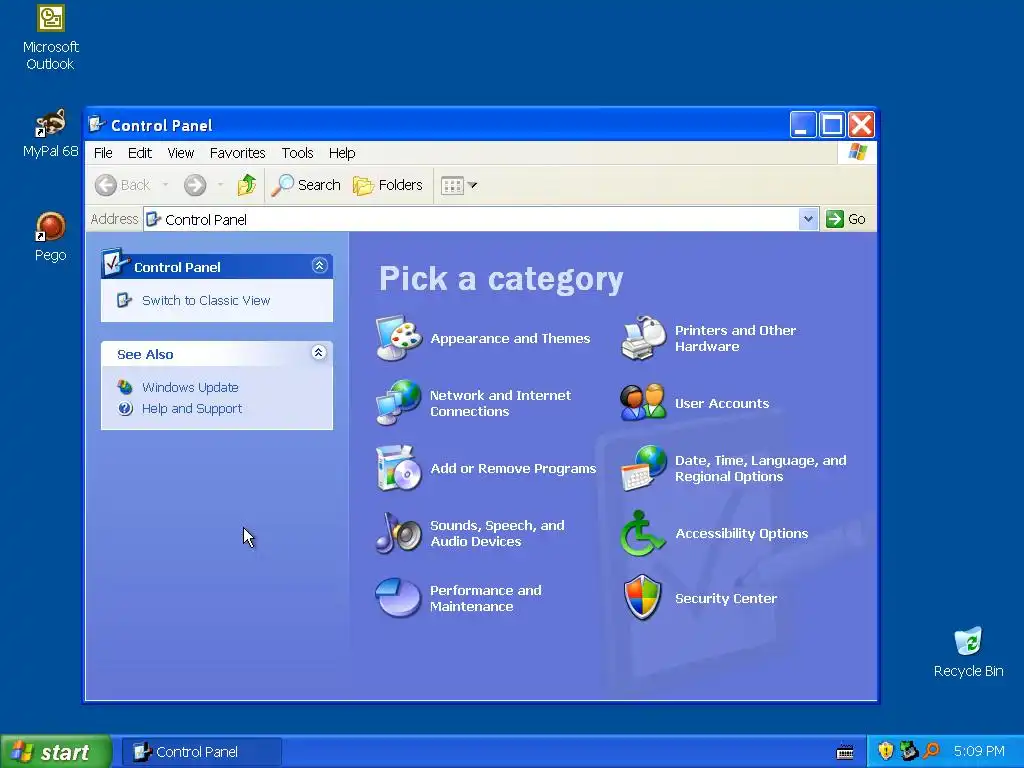The width and height of the screenshot is (1024, 768).
Task: Collapse the See Also panel
Action: click(319, 353)
